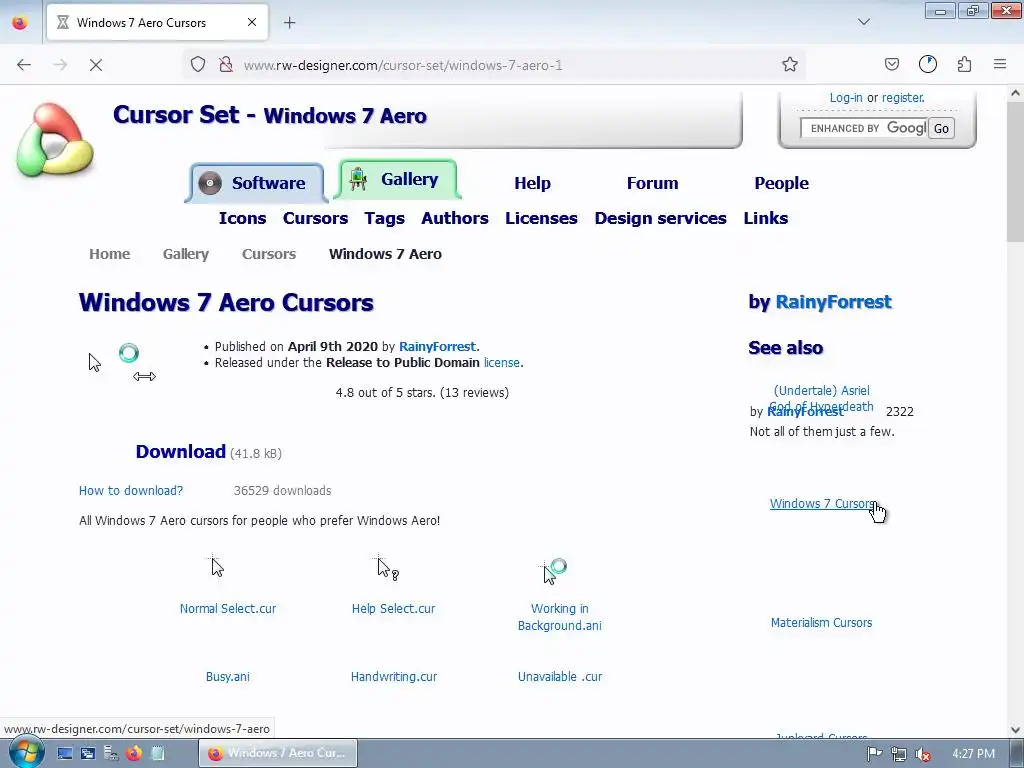Click the Log-in link

point(846,98)
